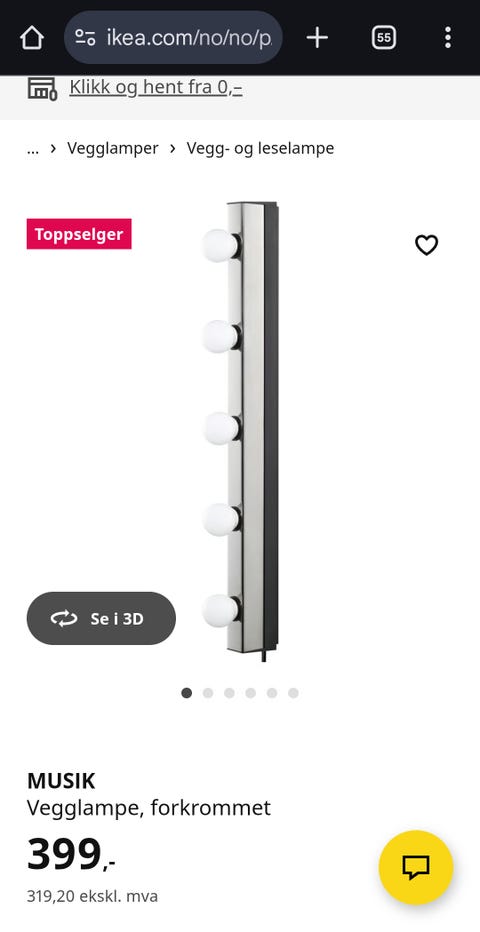Expand the collapsed breadcrumb ellipsis
Screen dimensions: 480x932
coord(33,149)
